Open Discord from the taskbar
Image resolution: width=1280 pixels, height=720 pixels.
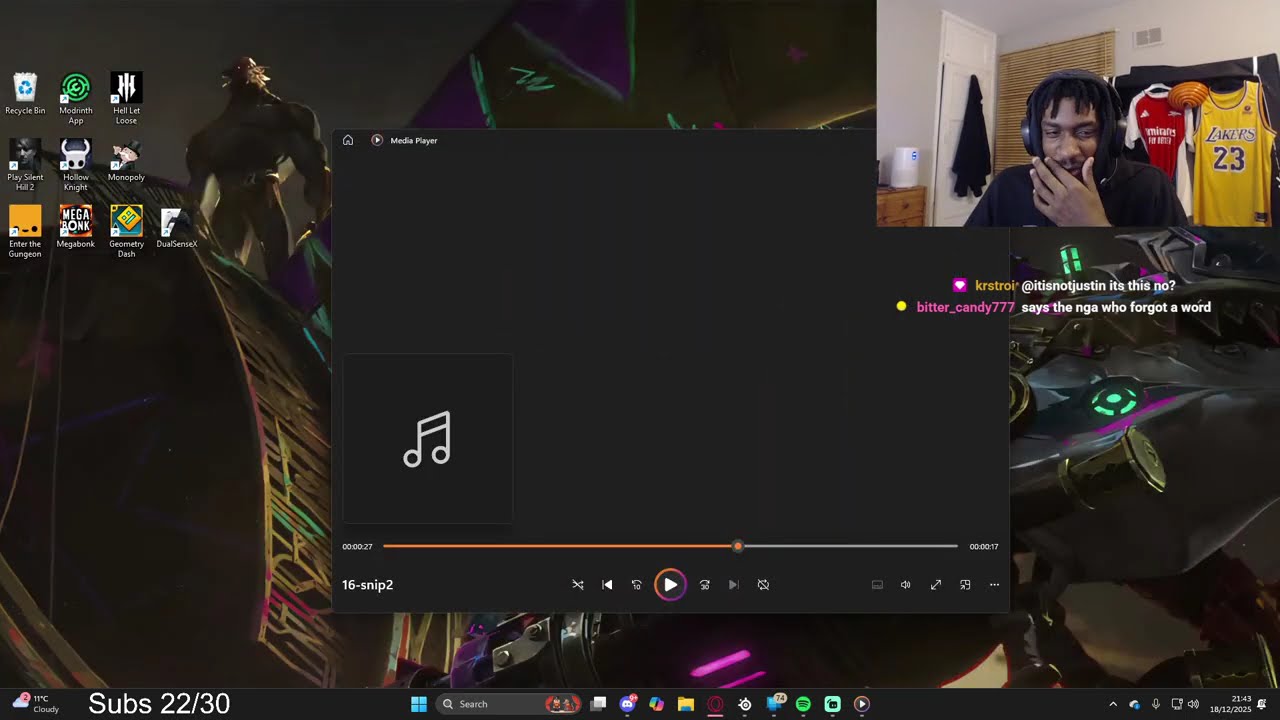coord(627,704)
